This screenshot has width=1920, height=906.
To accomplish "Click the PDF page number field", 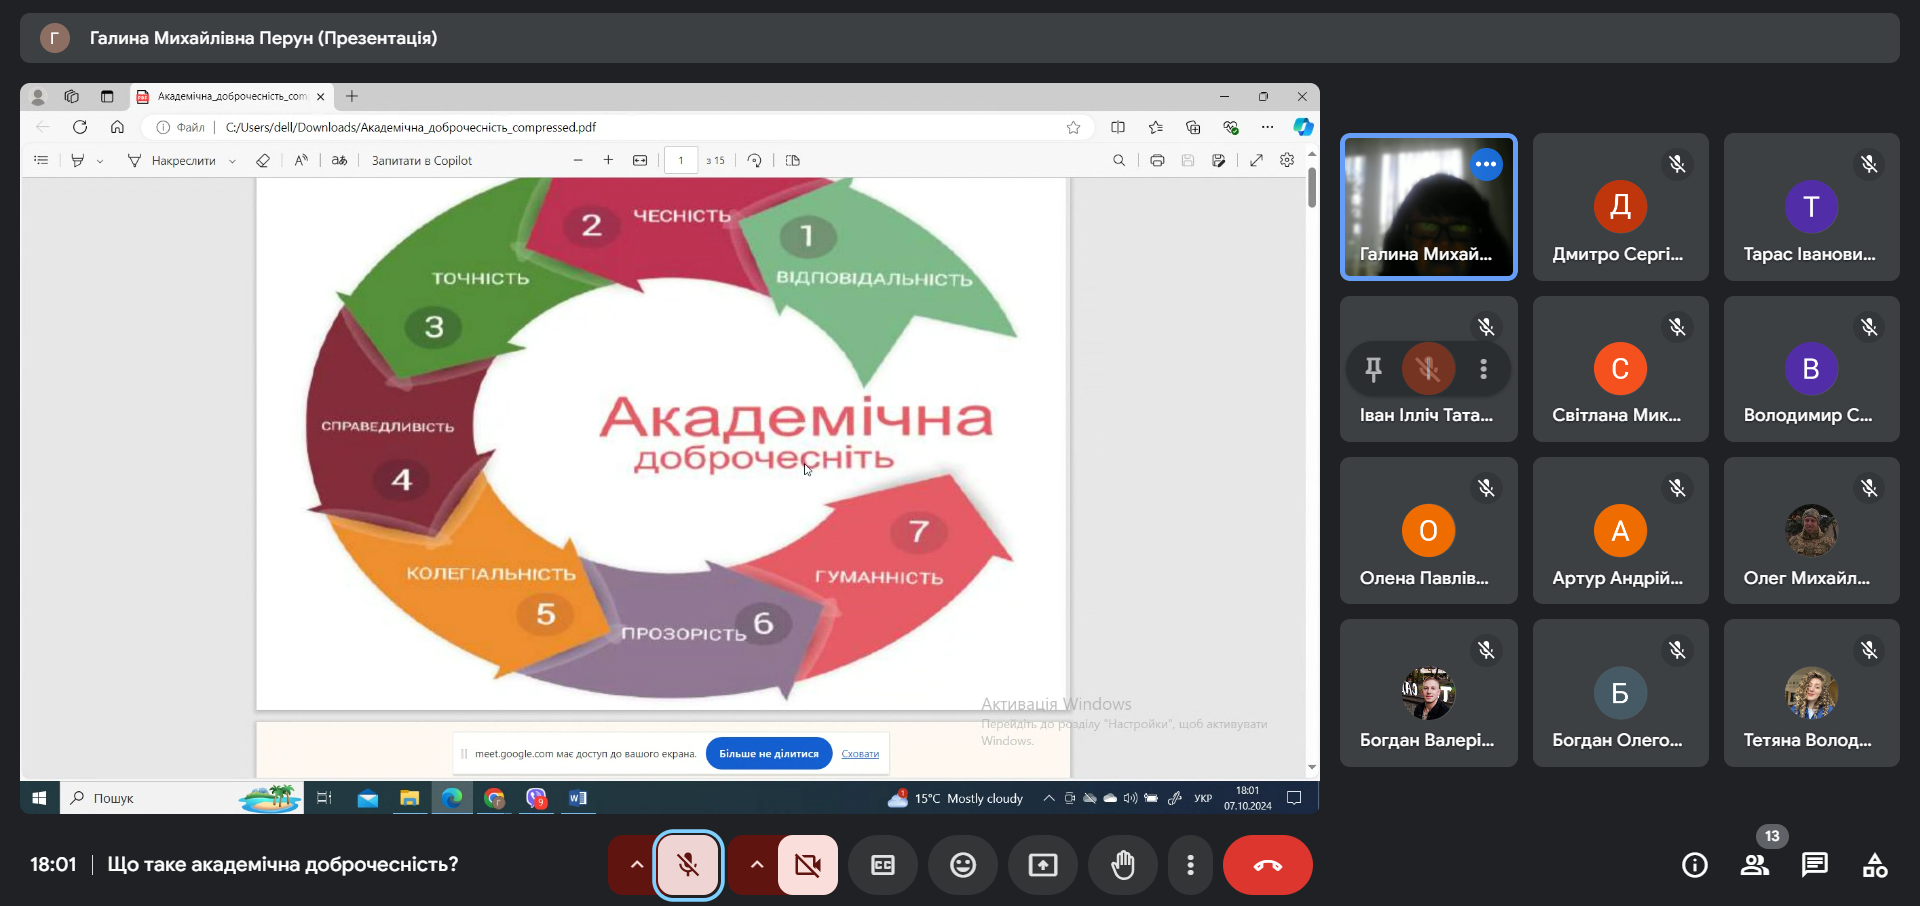I will tap(681, 160).
